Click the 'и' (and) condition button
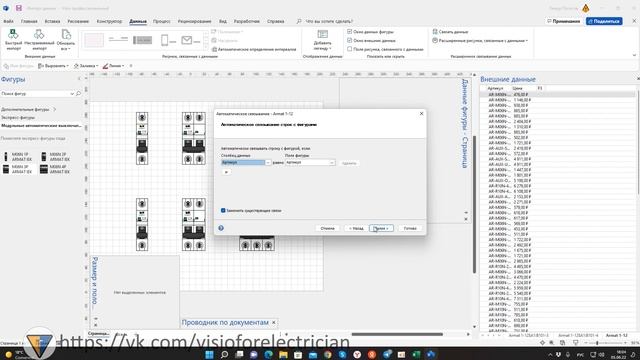This screenshot has height=360, width=640. [226, 172]
